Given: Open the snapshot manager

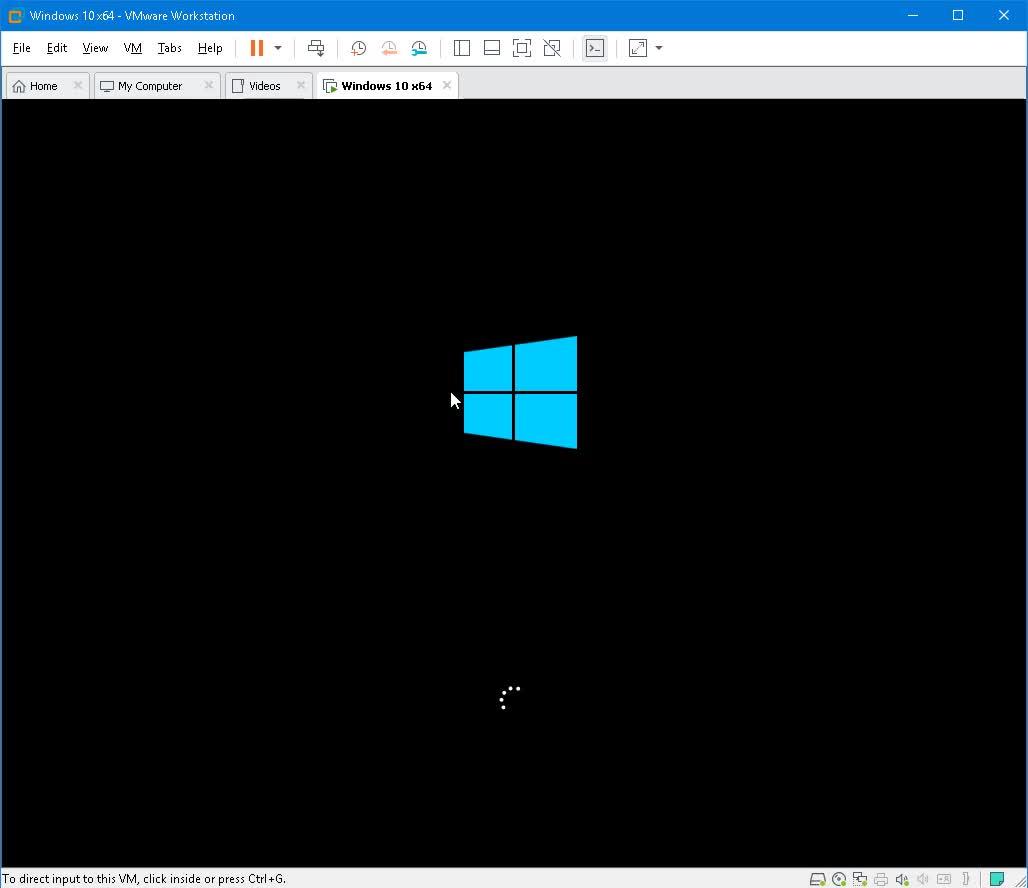Looking at the screenshot, I should coord(419,48).
